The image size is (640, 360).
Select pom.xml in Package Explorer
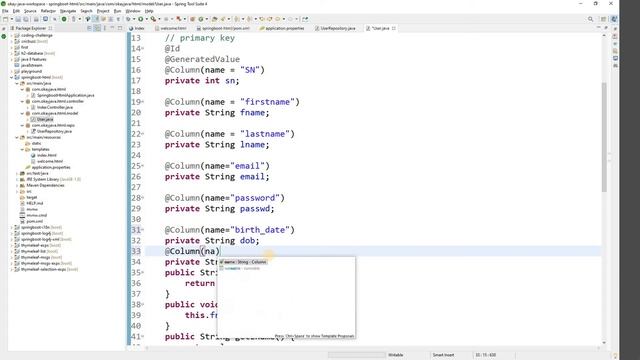coord(34,221)
